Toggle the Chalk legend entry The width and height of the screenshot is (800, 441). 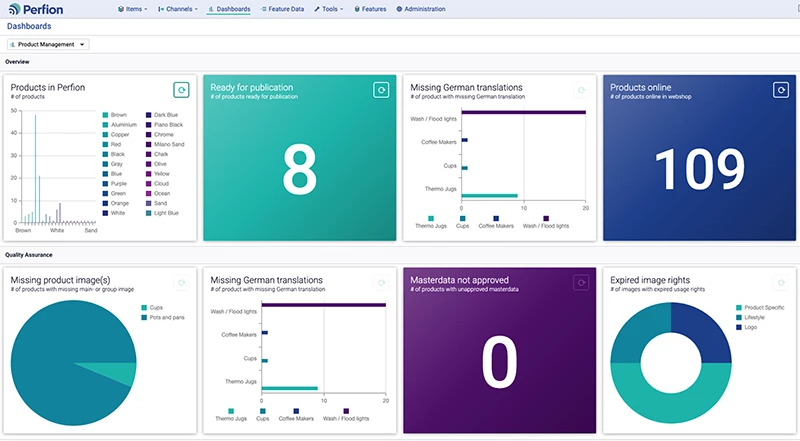[157, 154]
